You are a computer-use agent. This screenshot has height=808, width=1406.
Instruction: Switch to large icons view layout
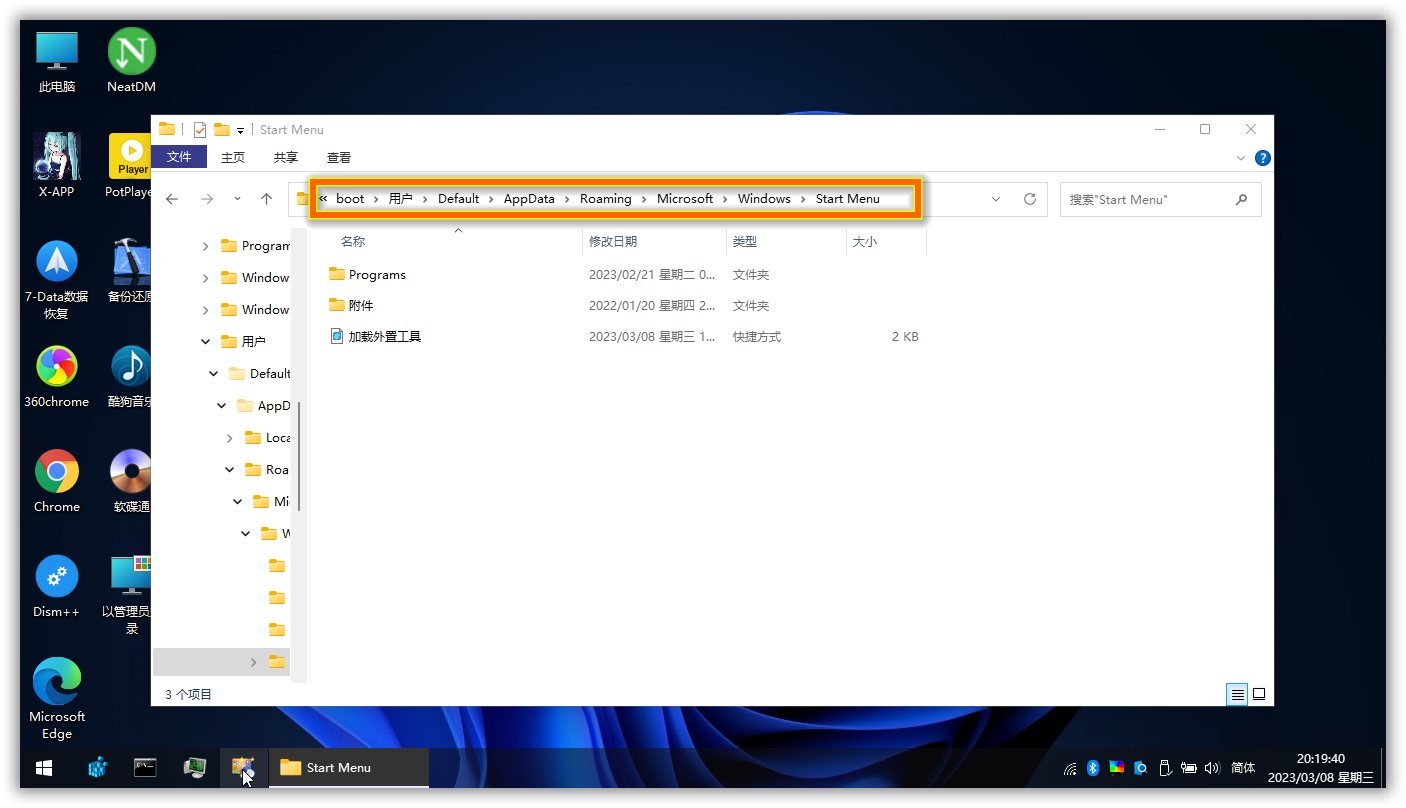click(1259, 694)
